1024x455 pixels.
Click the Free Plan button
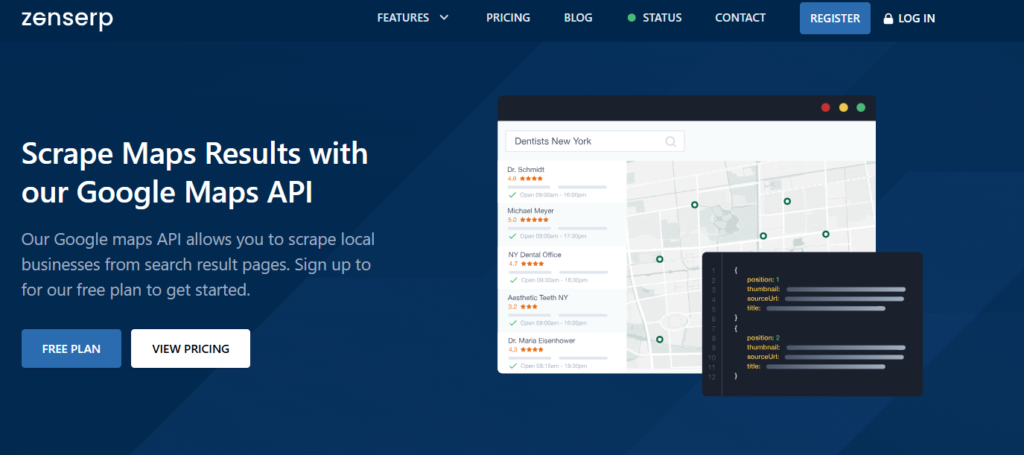point(71,348)
